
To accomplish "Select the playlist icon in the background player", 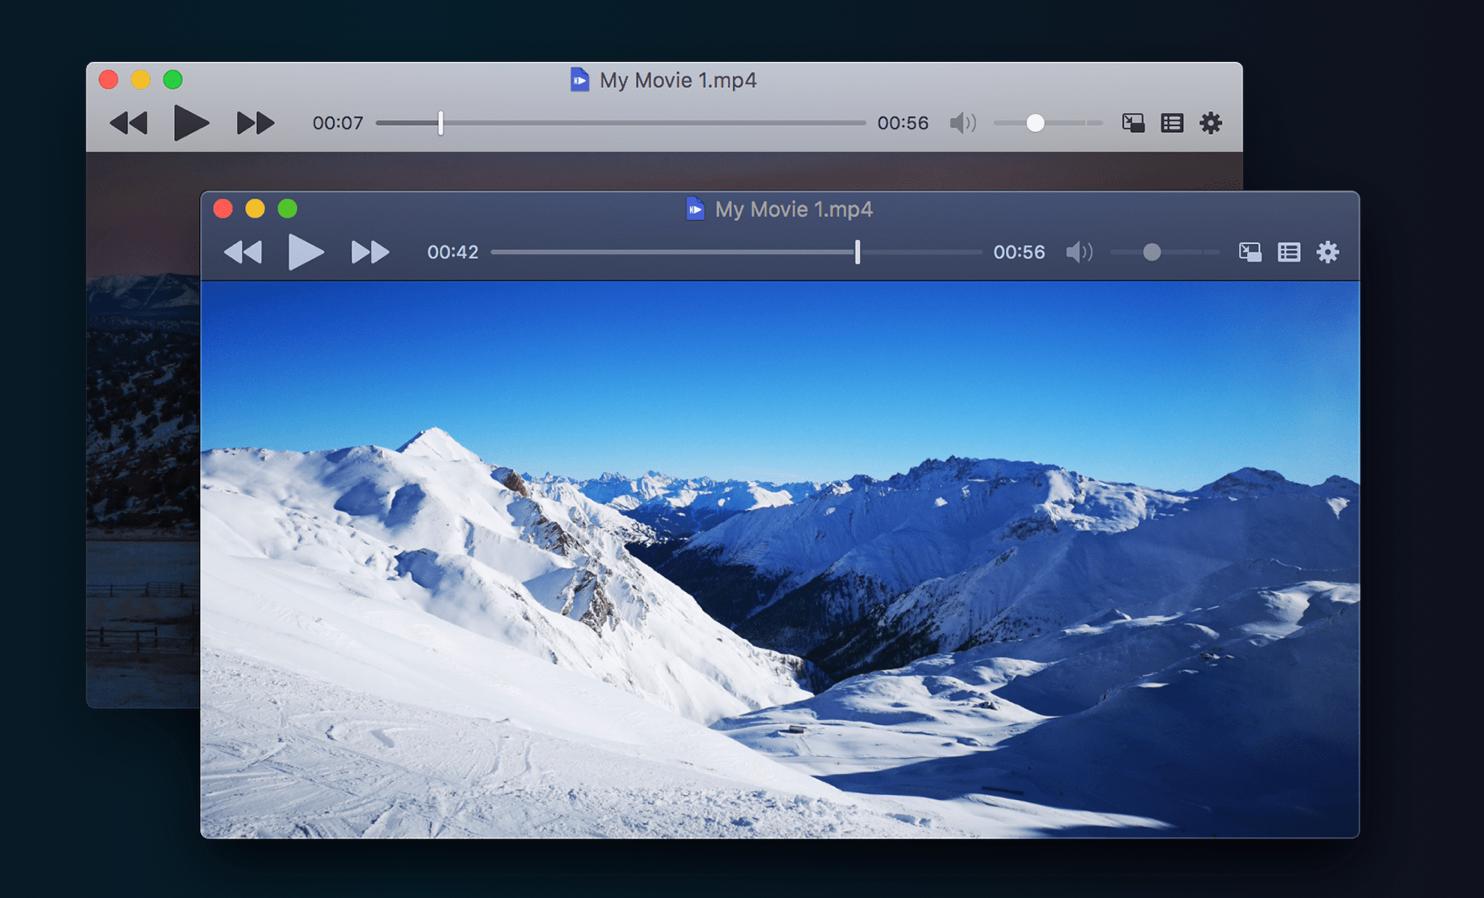I will click(1171, 122).
